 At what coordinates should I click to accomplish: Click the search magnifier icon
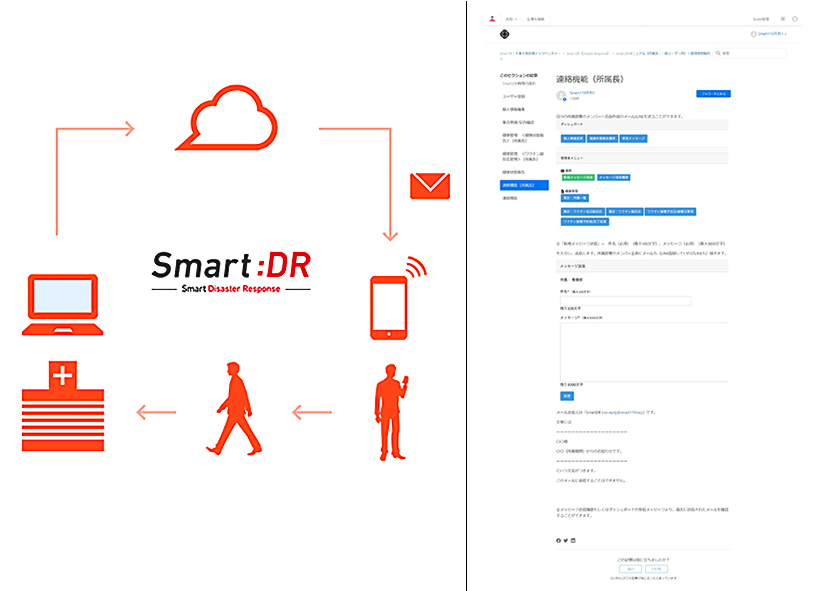(718, 53)
